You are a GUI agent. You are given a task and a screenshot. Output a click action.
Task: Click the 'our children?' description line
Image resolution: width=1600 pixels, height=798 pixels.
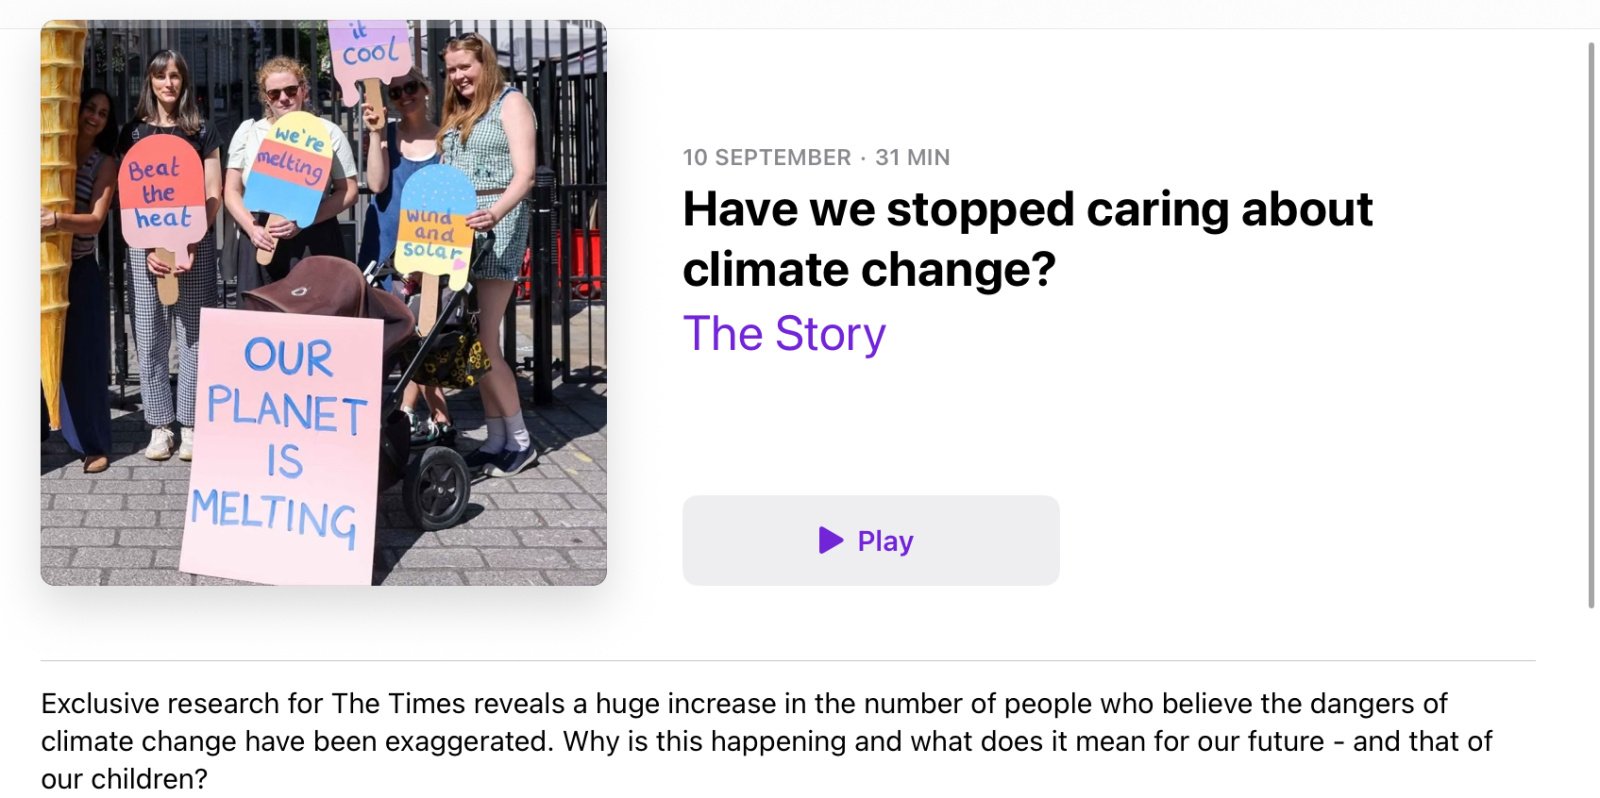click(x=124, y=779)
